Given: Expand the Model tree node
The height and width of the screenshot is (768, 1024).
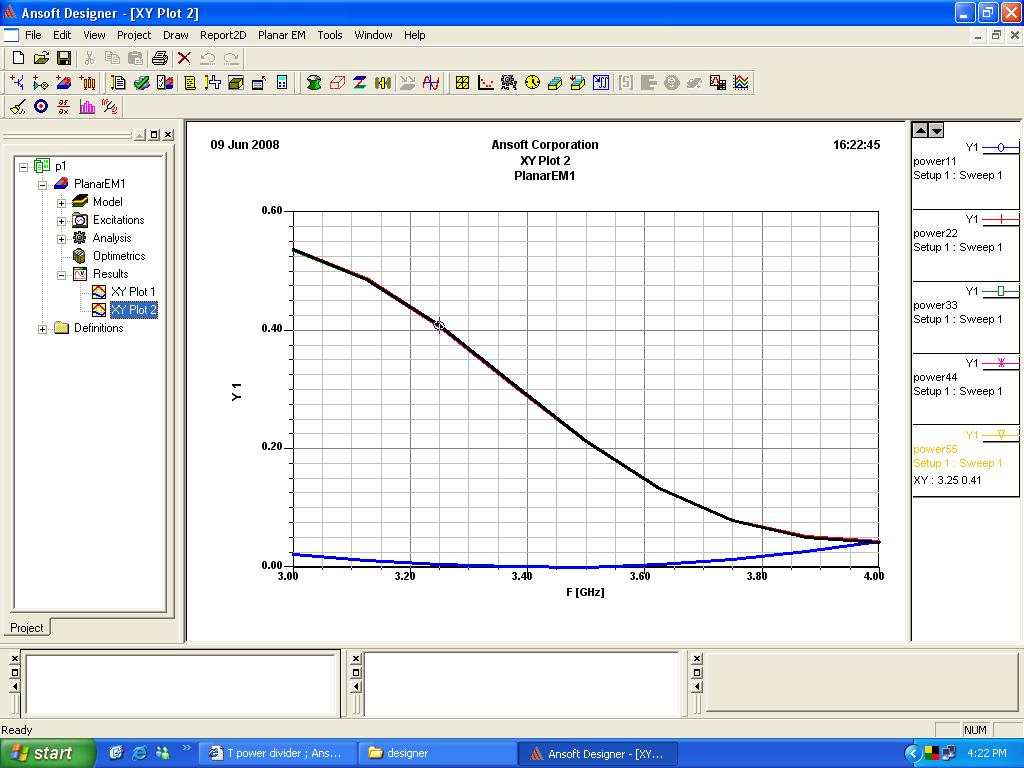Looking at the screenshot, I should 61,202.
